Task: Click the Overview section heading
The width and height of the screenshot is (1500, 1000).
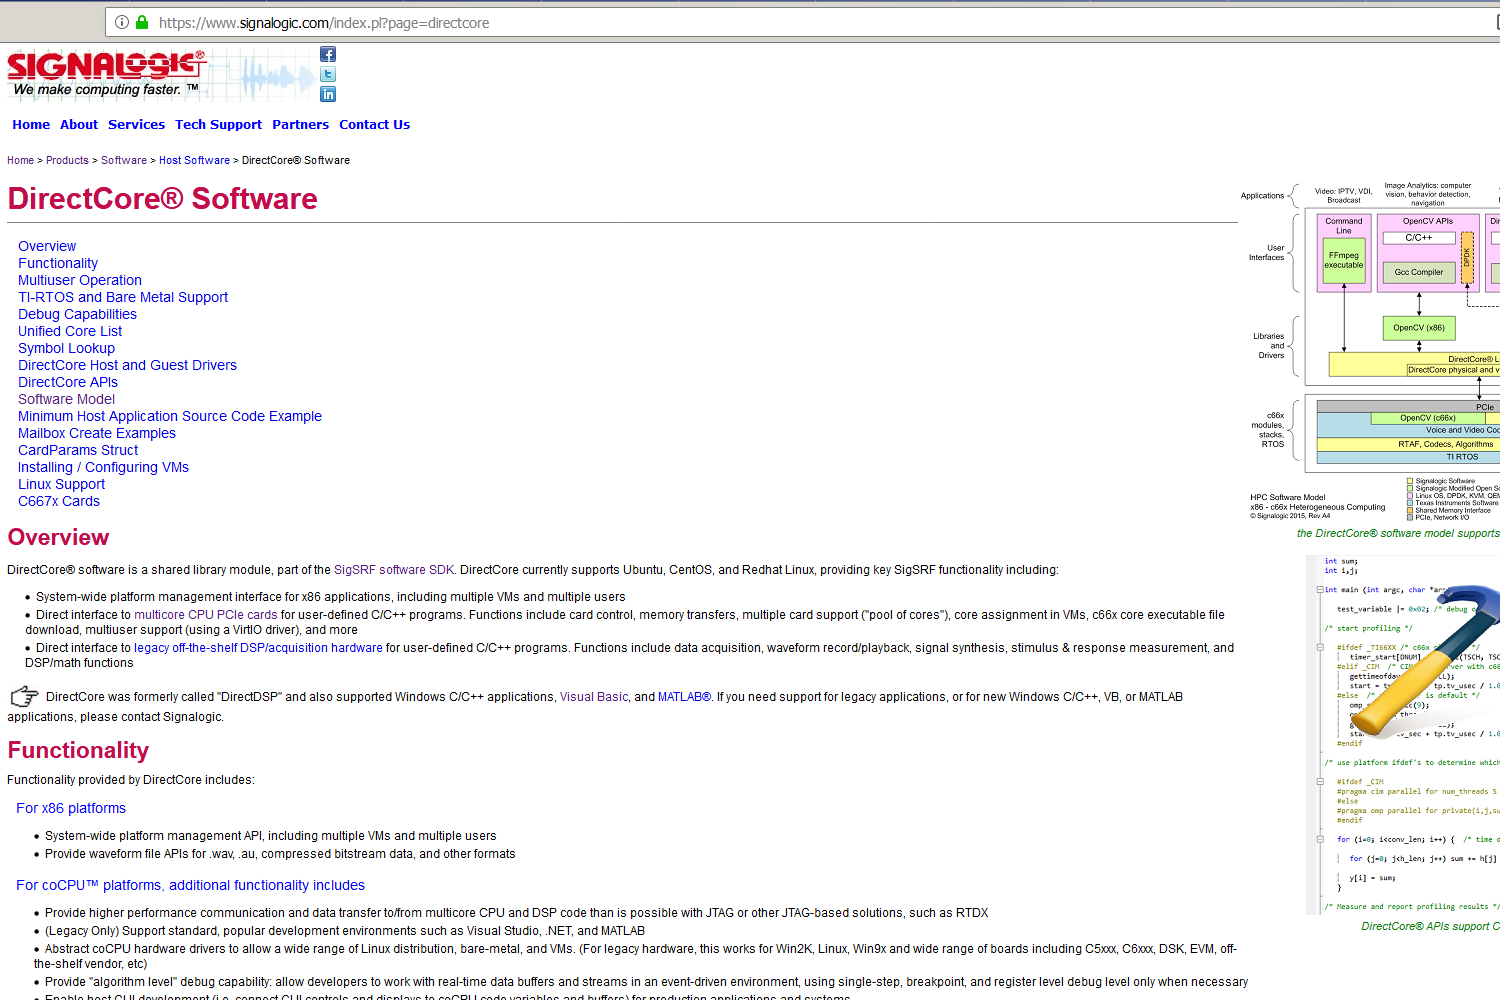Action: 58,537
